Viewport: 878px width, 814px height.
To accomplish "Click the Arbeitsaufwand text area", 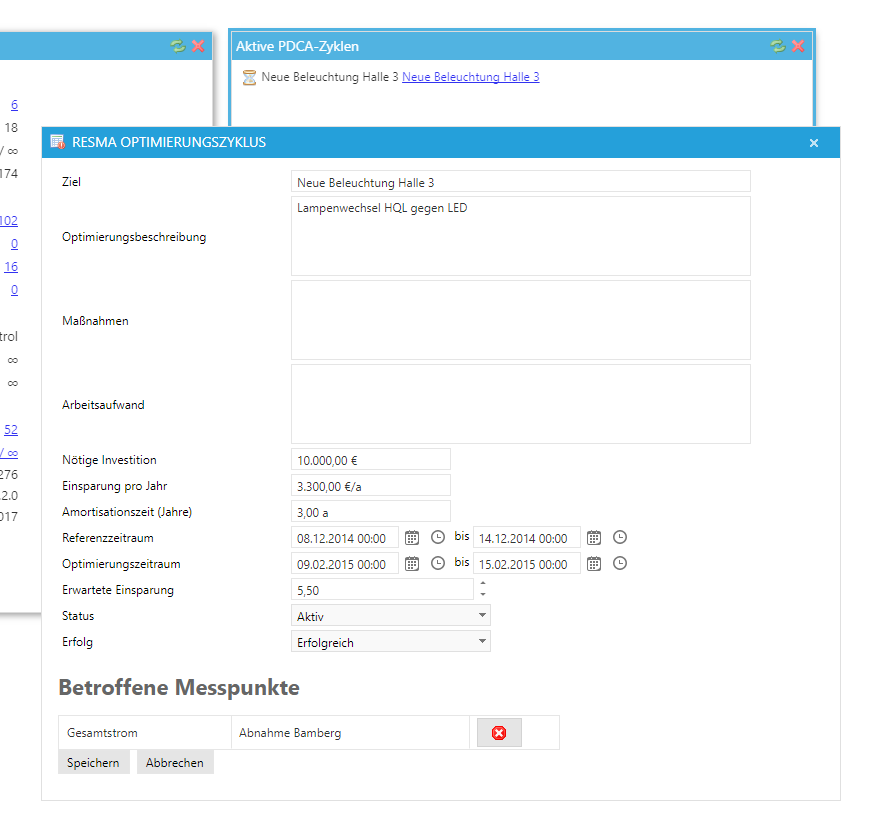I will point(520,404).
